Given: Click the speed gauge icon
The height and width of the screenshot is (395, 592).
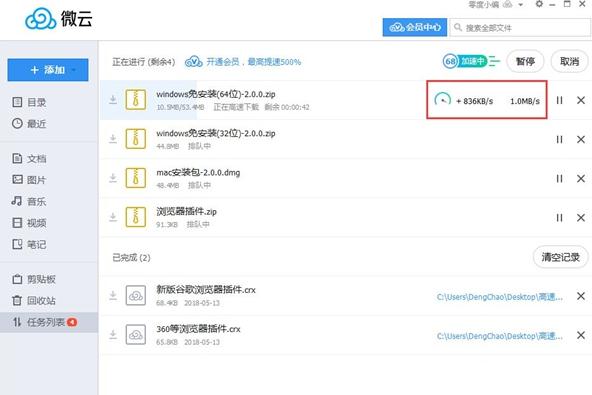Looking at the screenshot, I should point(442,100).
